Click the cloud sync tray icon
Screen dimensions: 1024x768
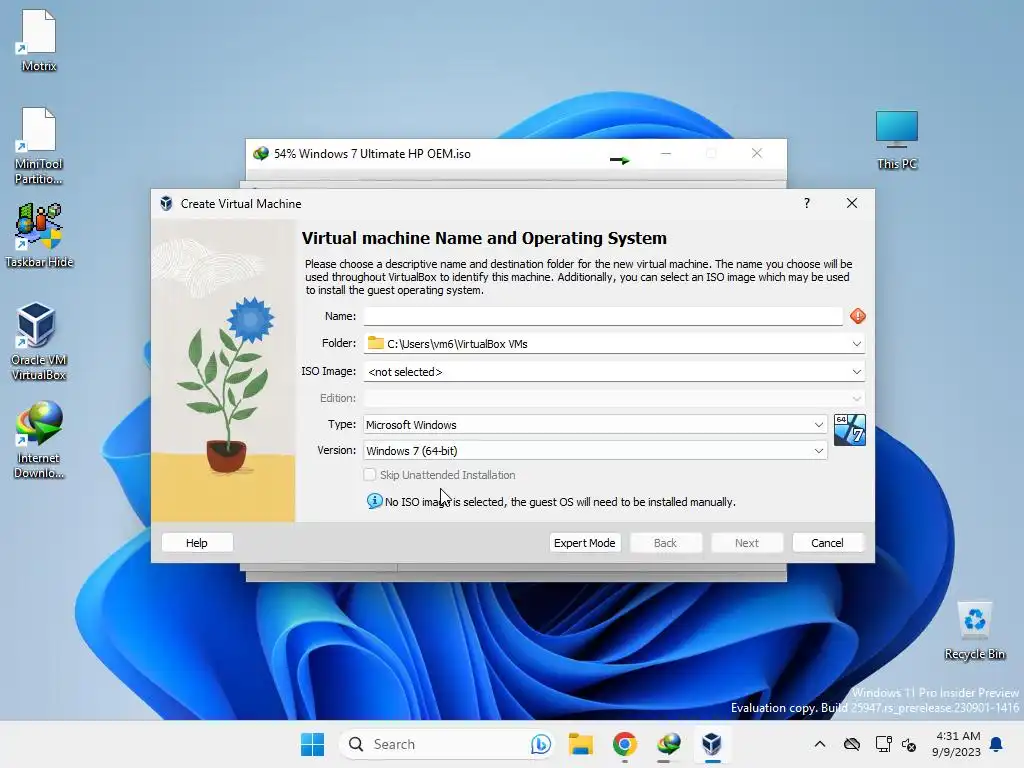click(x=852, y=744)
